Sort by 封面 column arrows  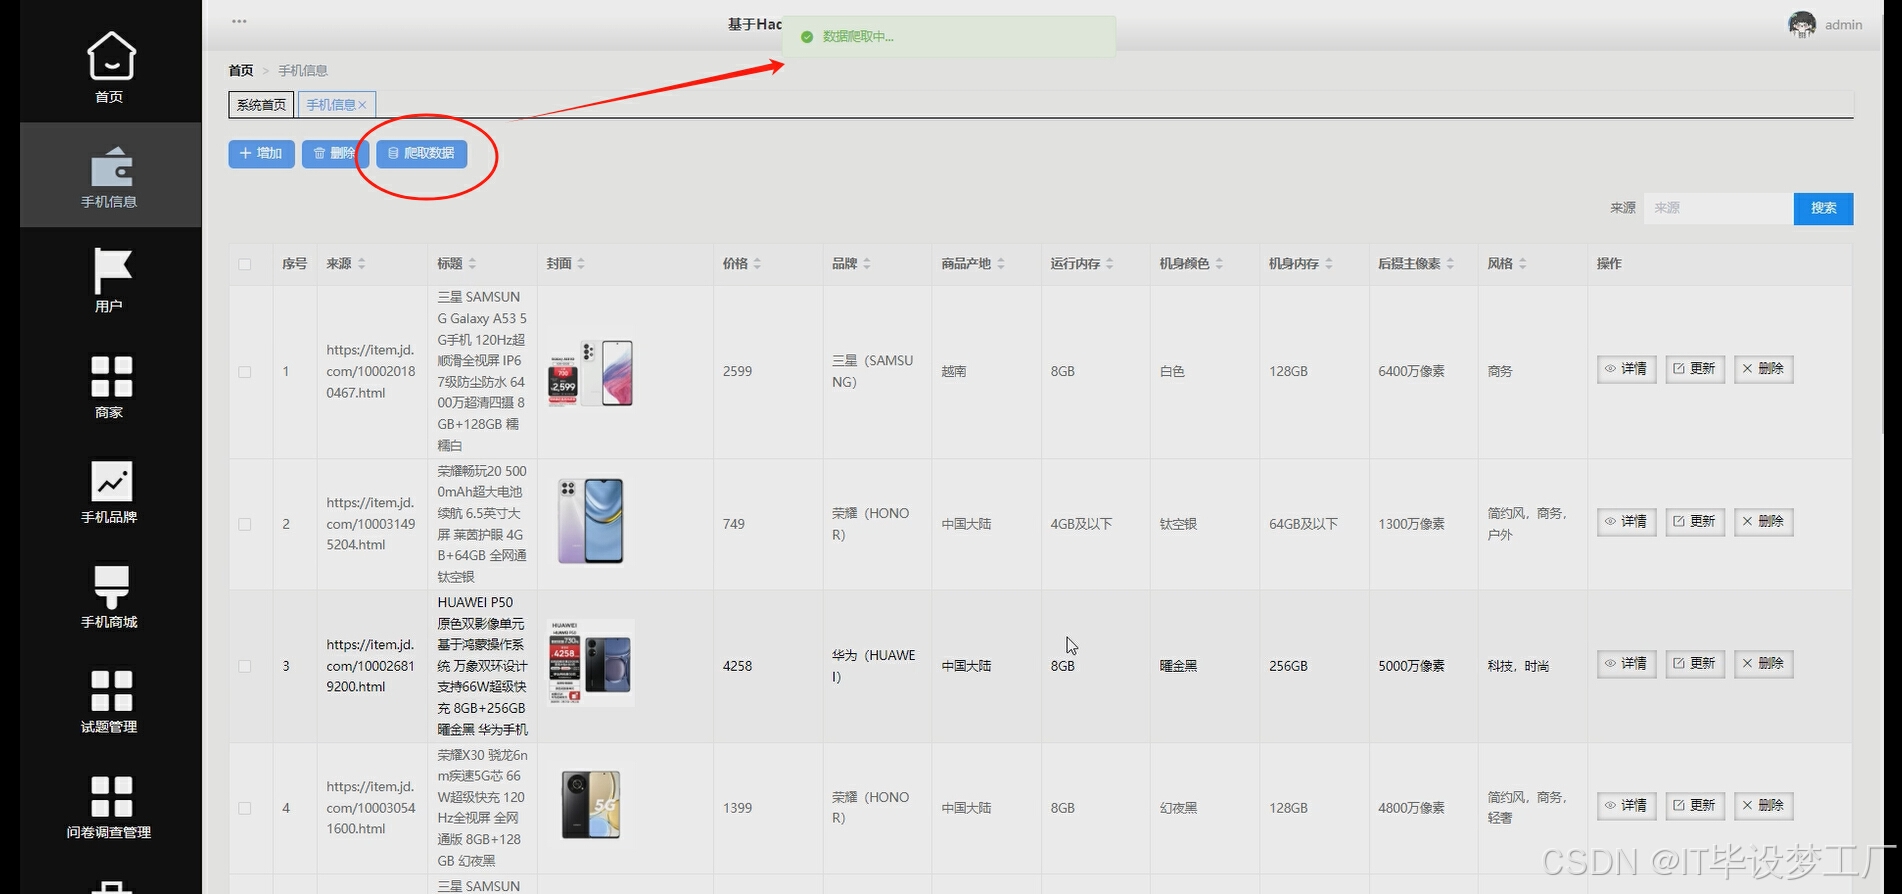click(x=581, y=264)
